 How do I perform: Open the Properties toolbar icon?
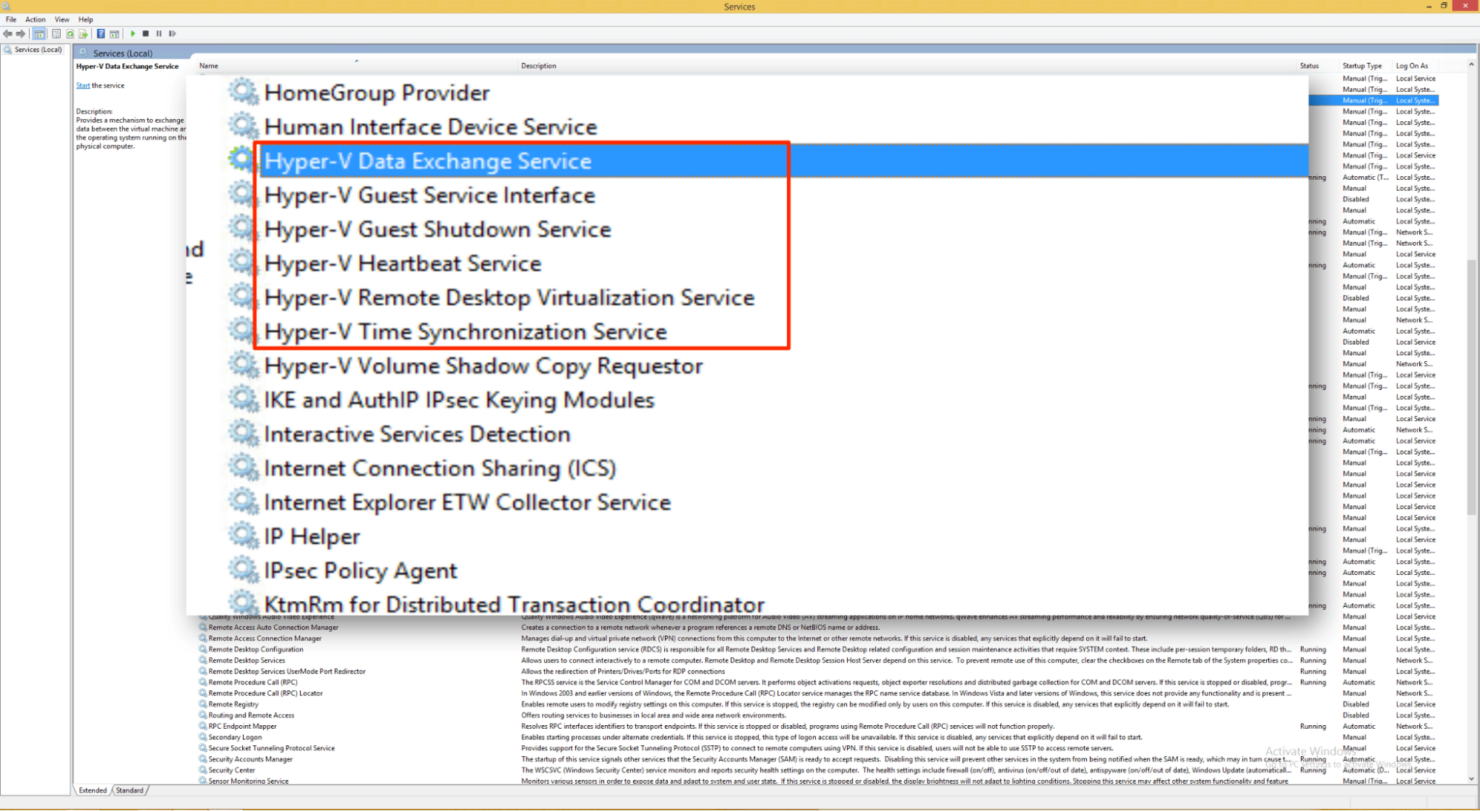(x=56, y=33)
